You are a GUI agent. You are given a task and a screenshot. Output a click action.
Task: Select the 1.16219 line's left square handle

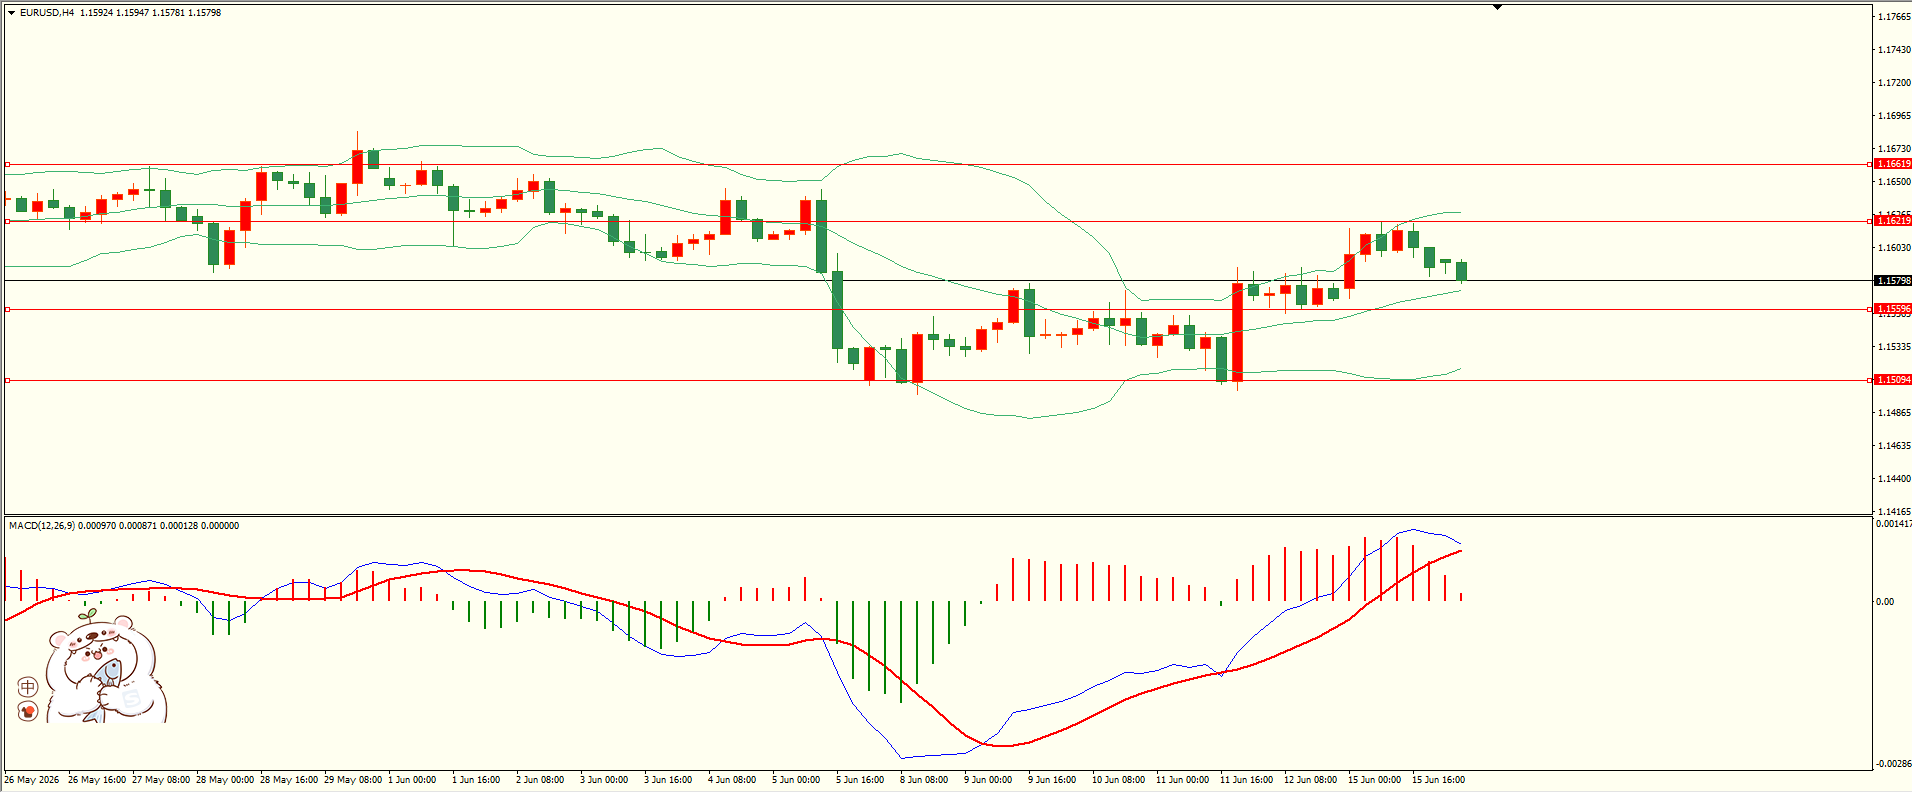click(x=7, y=221)
